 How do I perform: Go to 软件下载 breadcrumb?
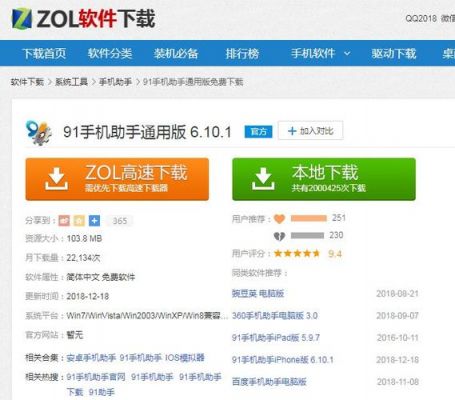point(27,82)
